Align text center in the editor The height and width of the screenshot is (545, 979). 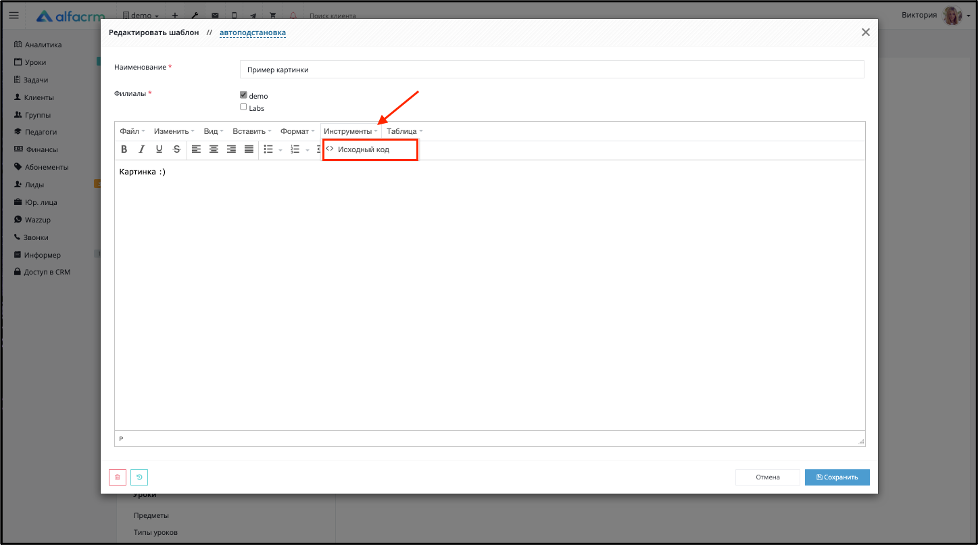(x=214, y=149)
